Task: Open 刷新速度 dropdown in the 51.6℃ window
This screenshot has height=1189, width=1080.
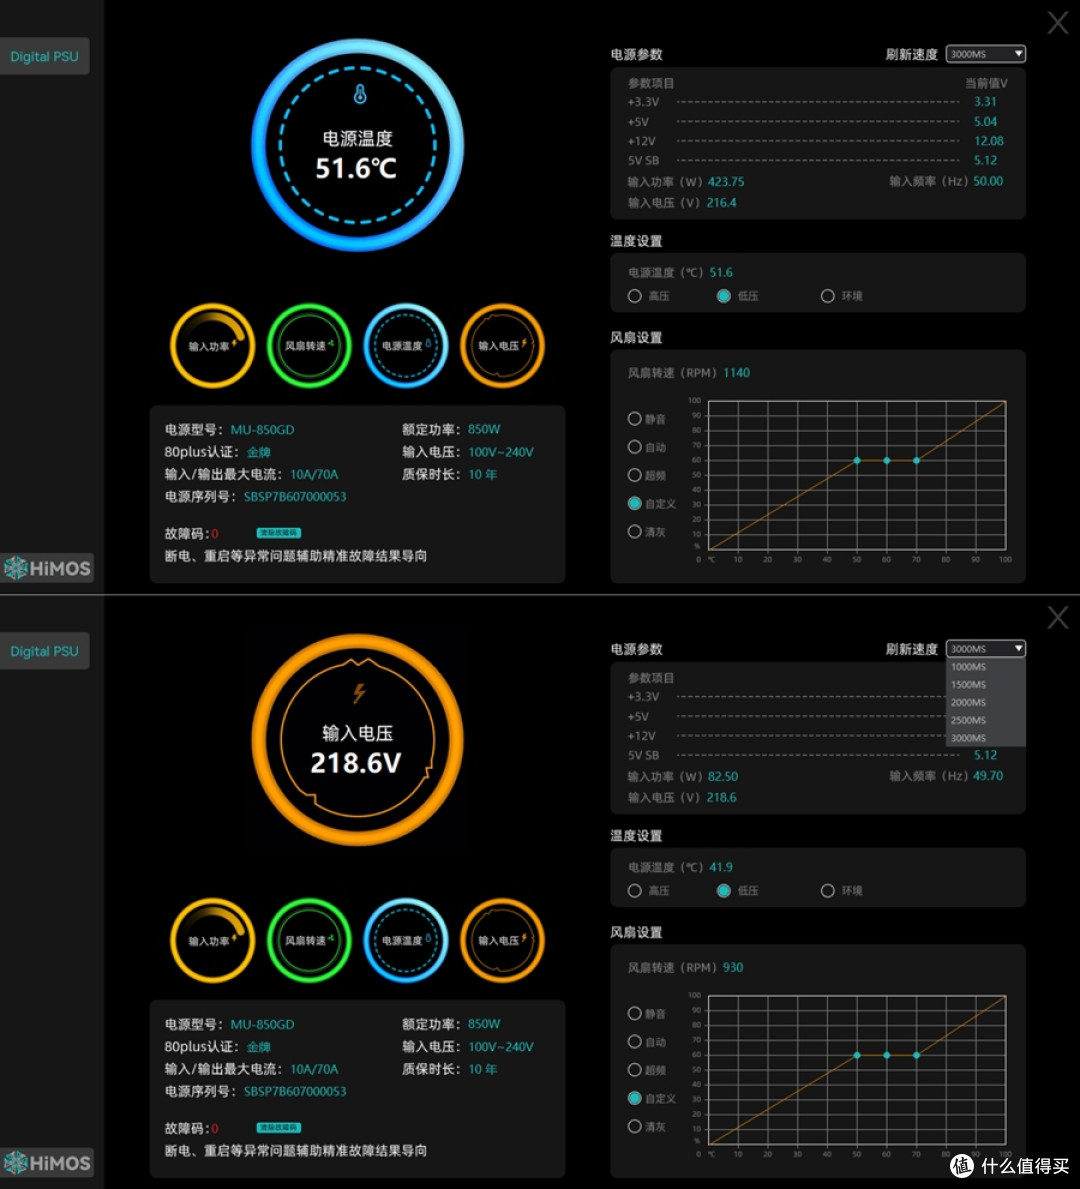Action: click(986, 54)
